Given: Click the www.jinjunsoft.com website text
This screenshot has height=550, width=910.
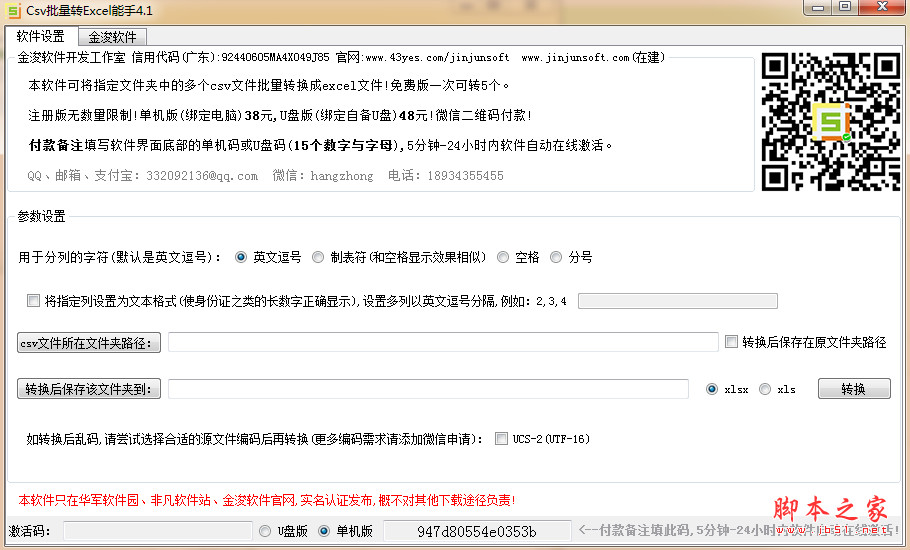Looking at the screenshot, I should click(576, 57).
